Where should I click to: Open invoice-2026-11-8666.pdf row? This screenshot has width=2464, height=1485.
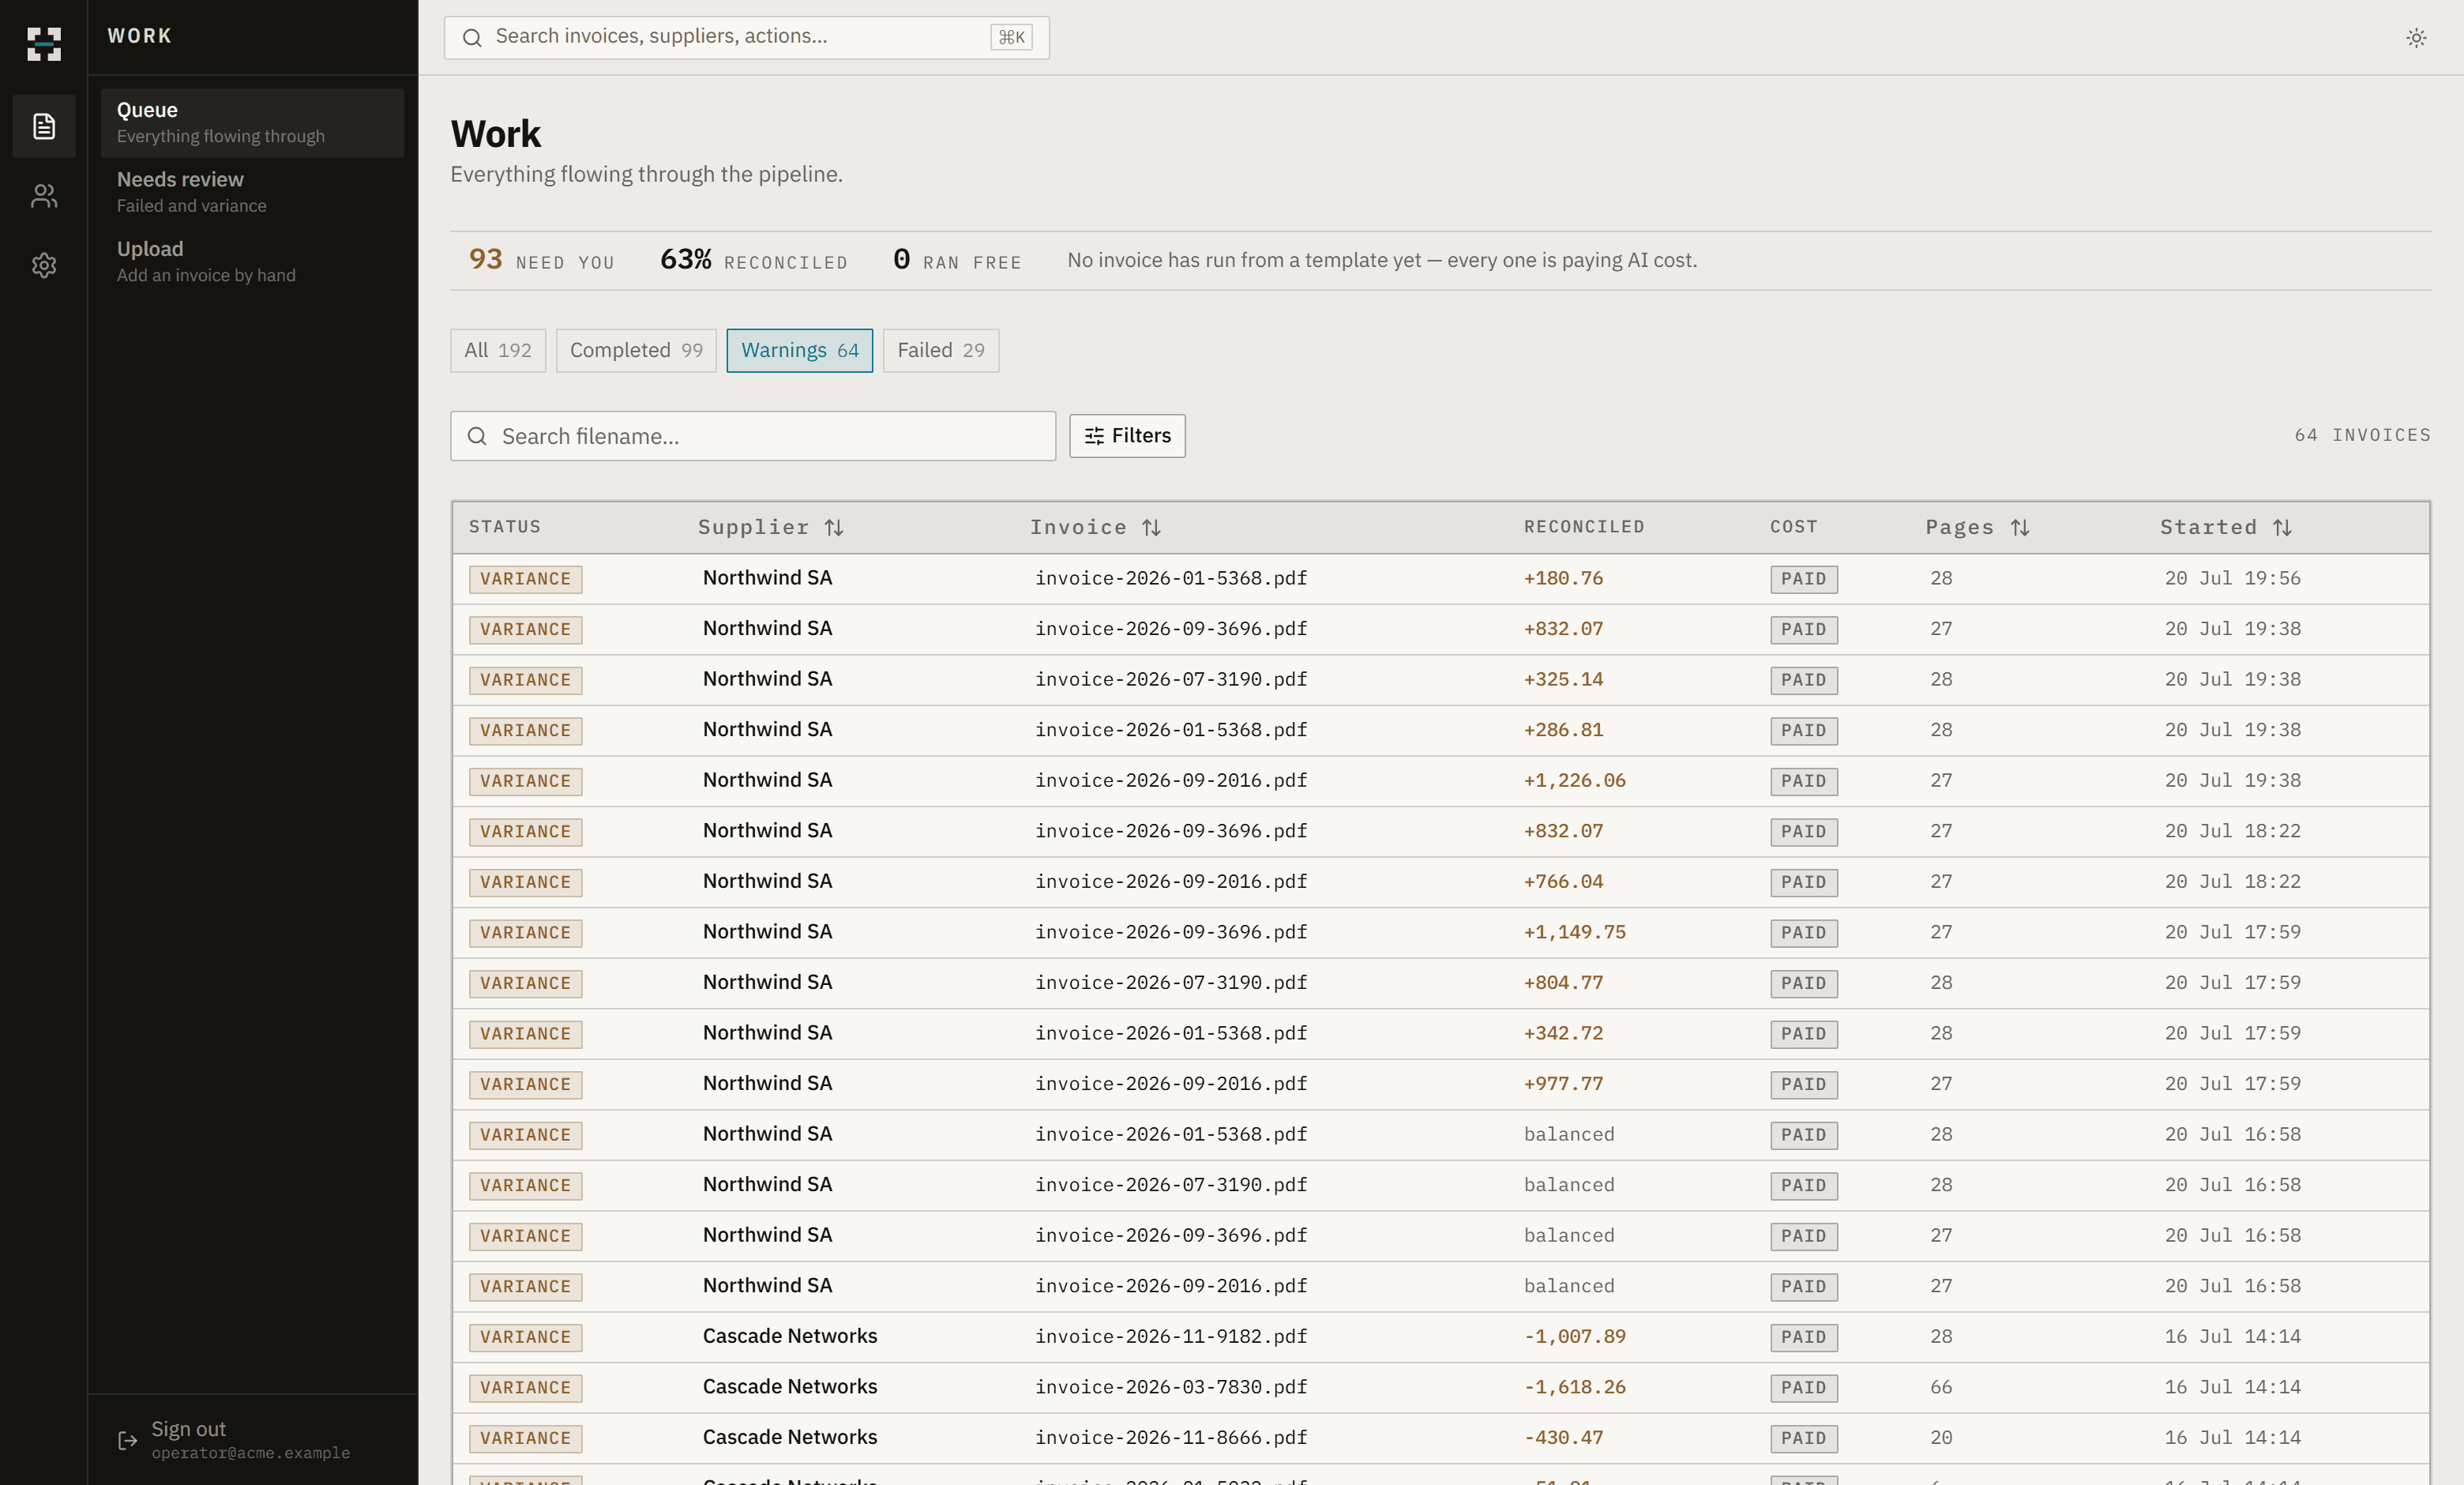(x=1440, y=1438)
